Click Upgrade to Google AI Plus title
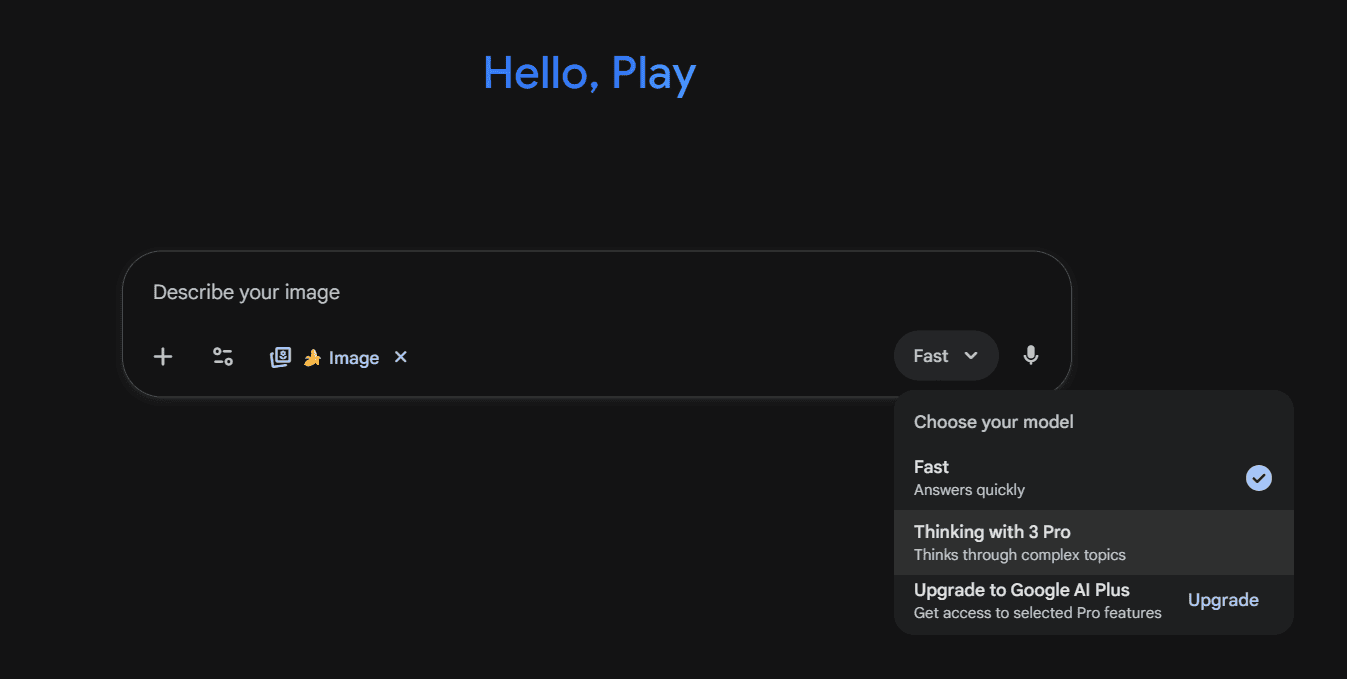The height and width of the screenshot is (679, 1347). (x=1021, y=590)
